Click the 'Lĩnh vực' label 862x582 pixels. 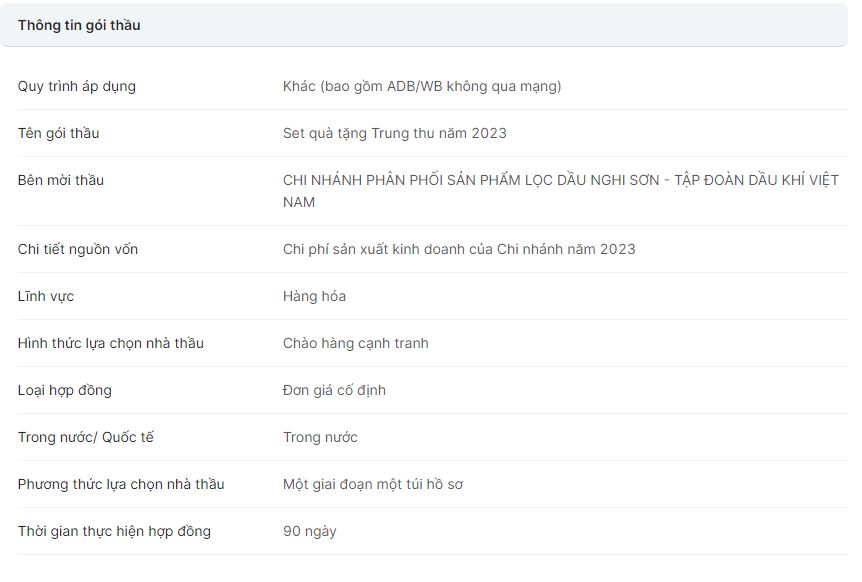click(46, 296)
